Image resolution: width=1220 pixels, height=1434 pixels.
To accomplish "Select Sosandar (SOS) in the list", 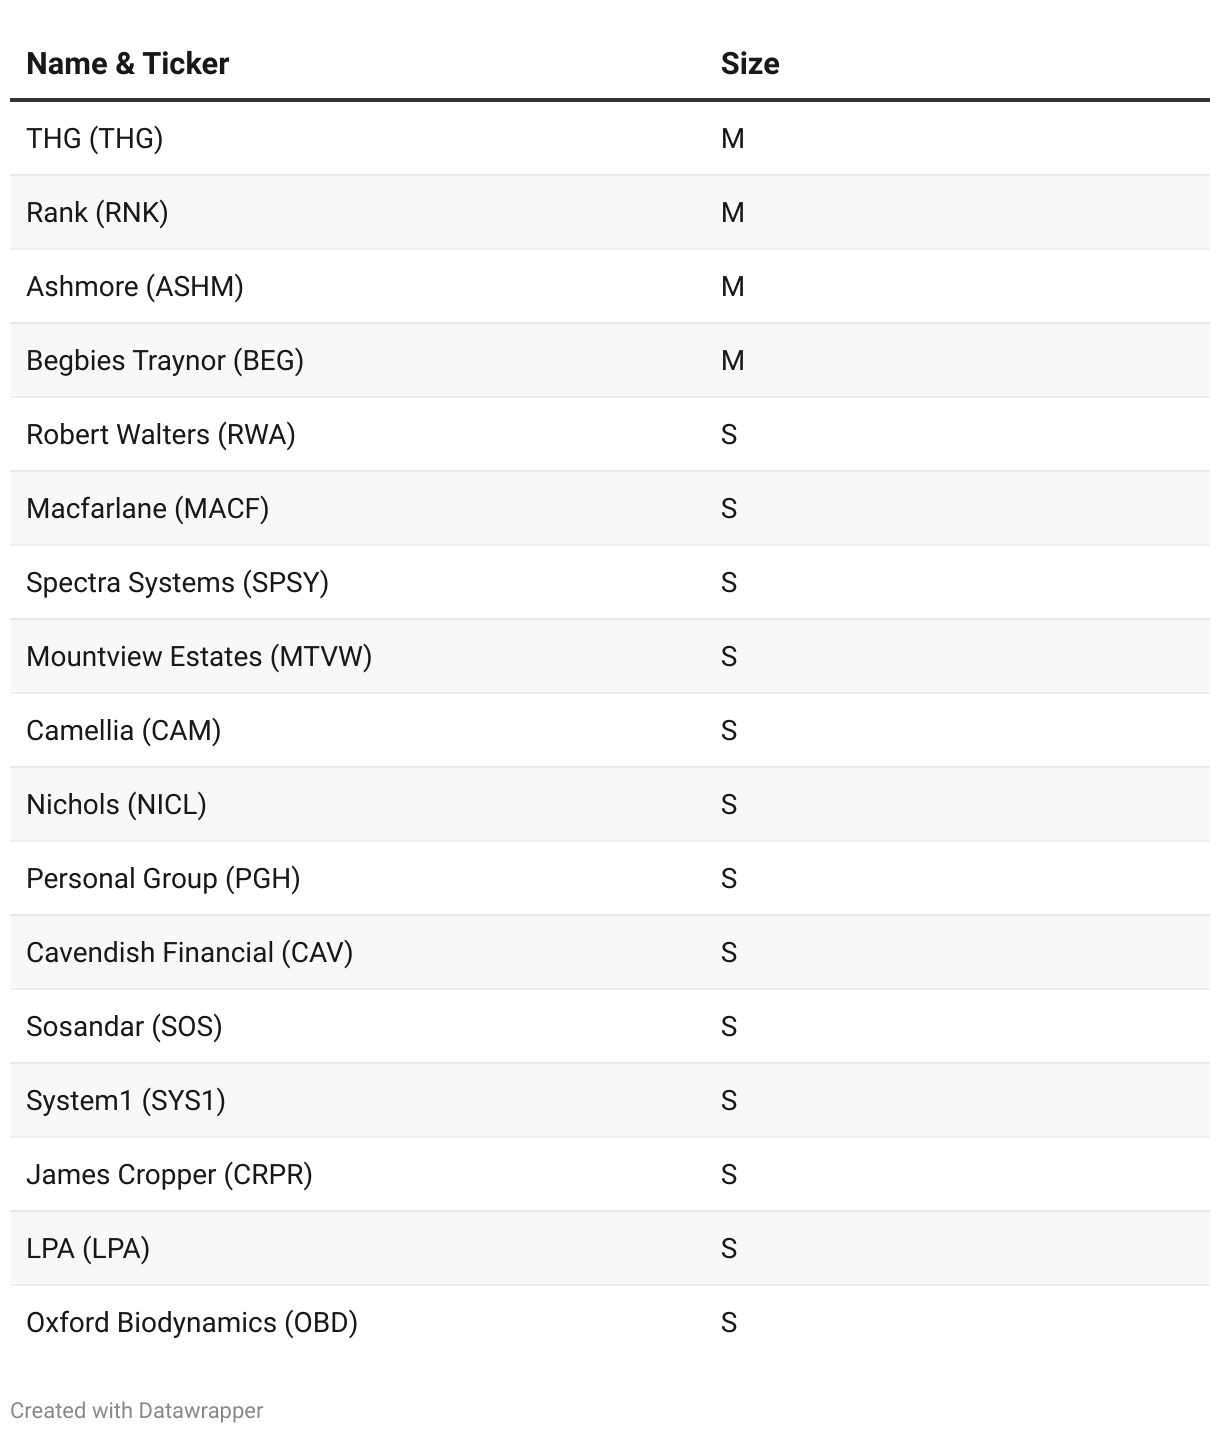I will [x=124, y=1026].
